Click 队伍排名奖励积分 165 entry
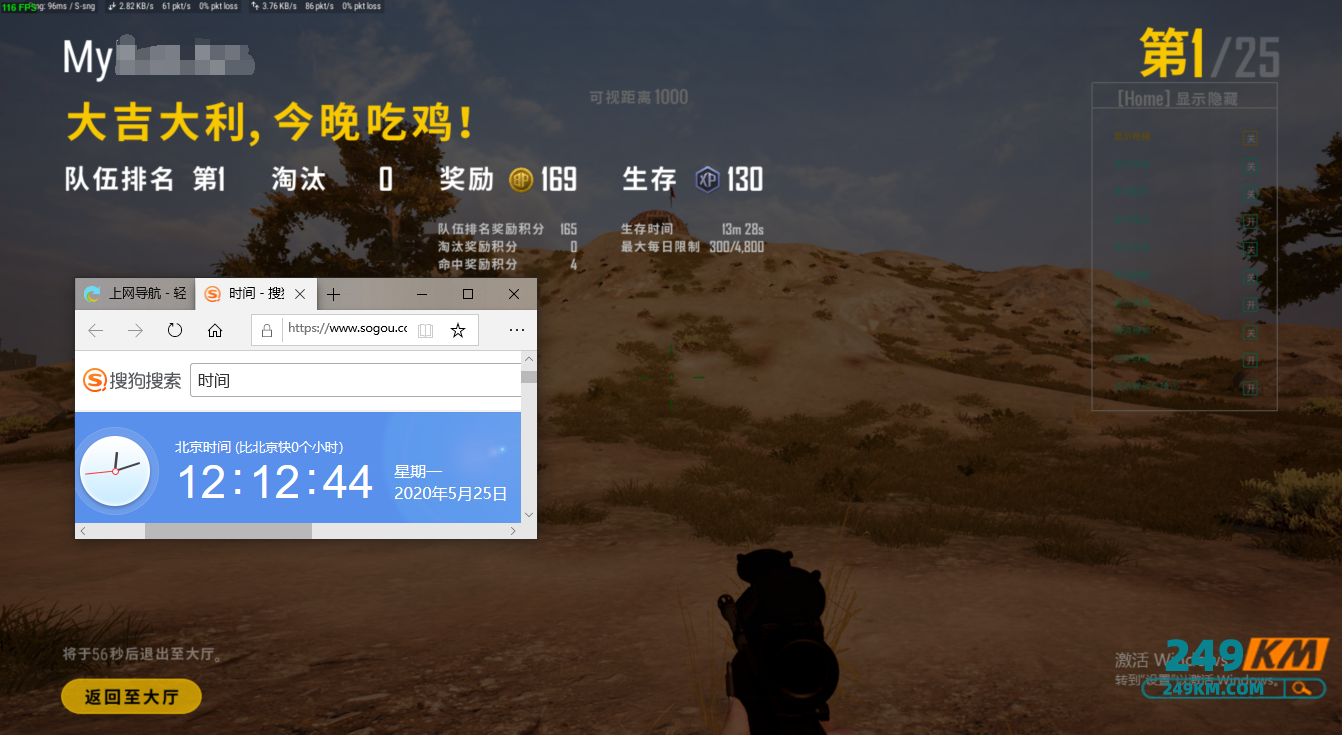This screenshot has width=1342, height=735. 507,229
